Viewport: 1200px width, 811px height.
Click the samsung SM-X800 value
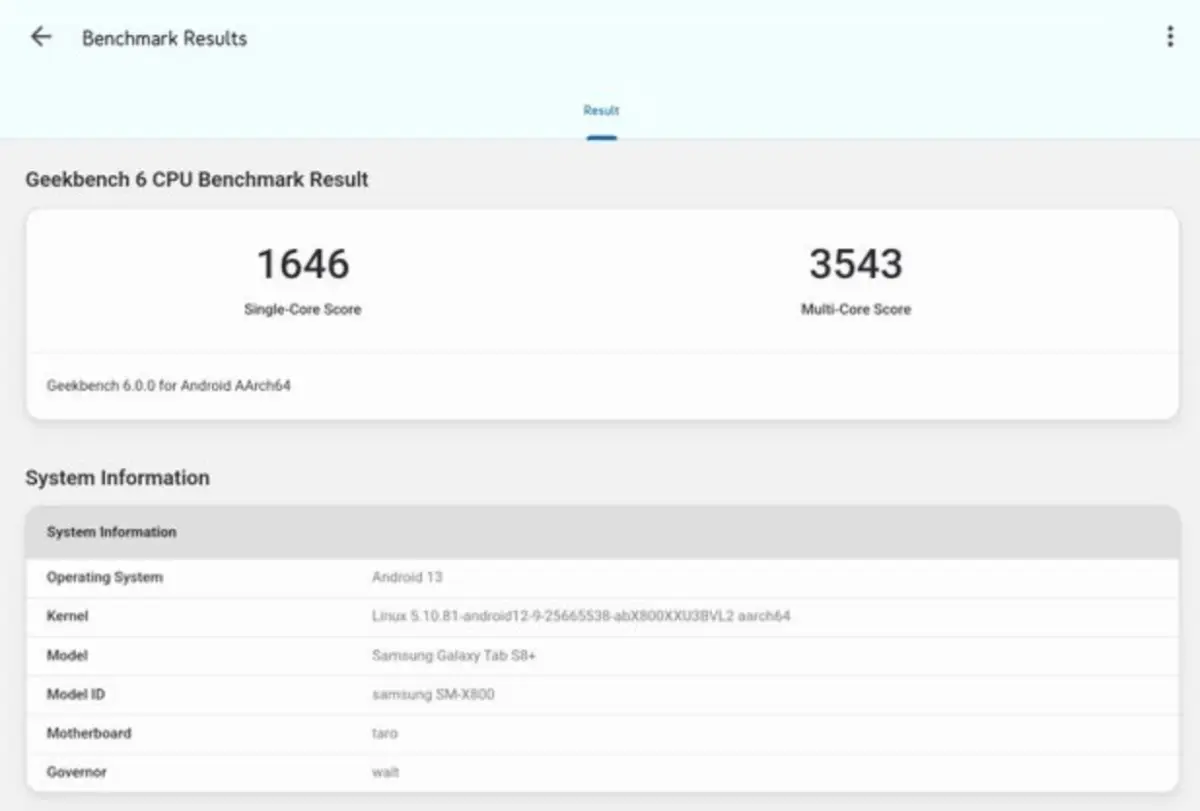click(433, 694)
